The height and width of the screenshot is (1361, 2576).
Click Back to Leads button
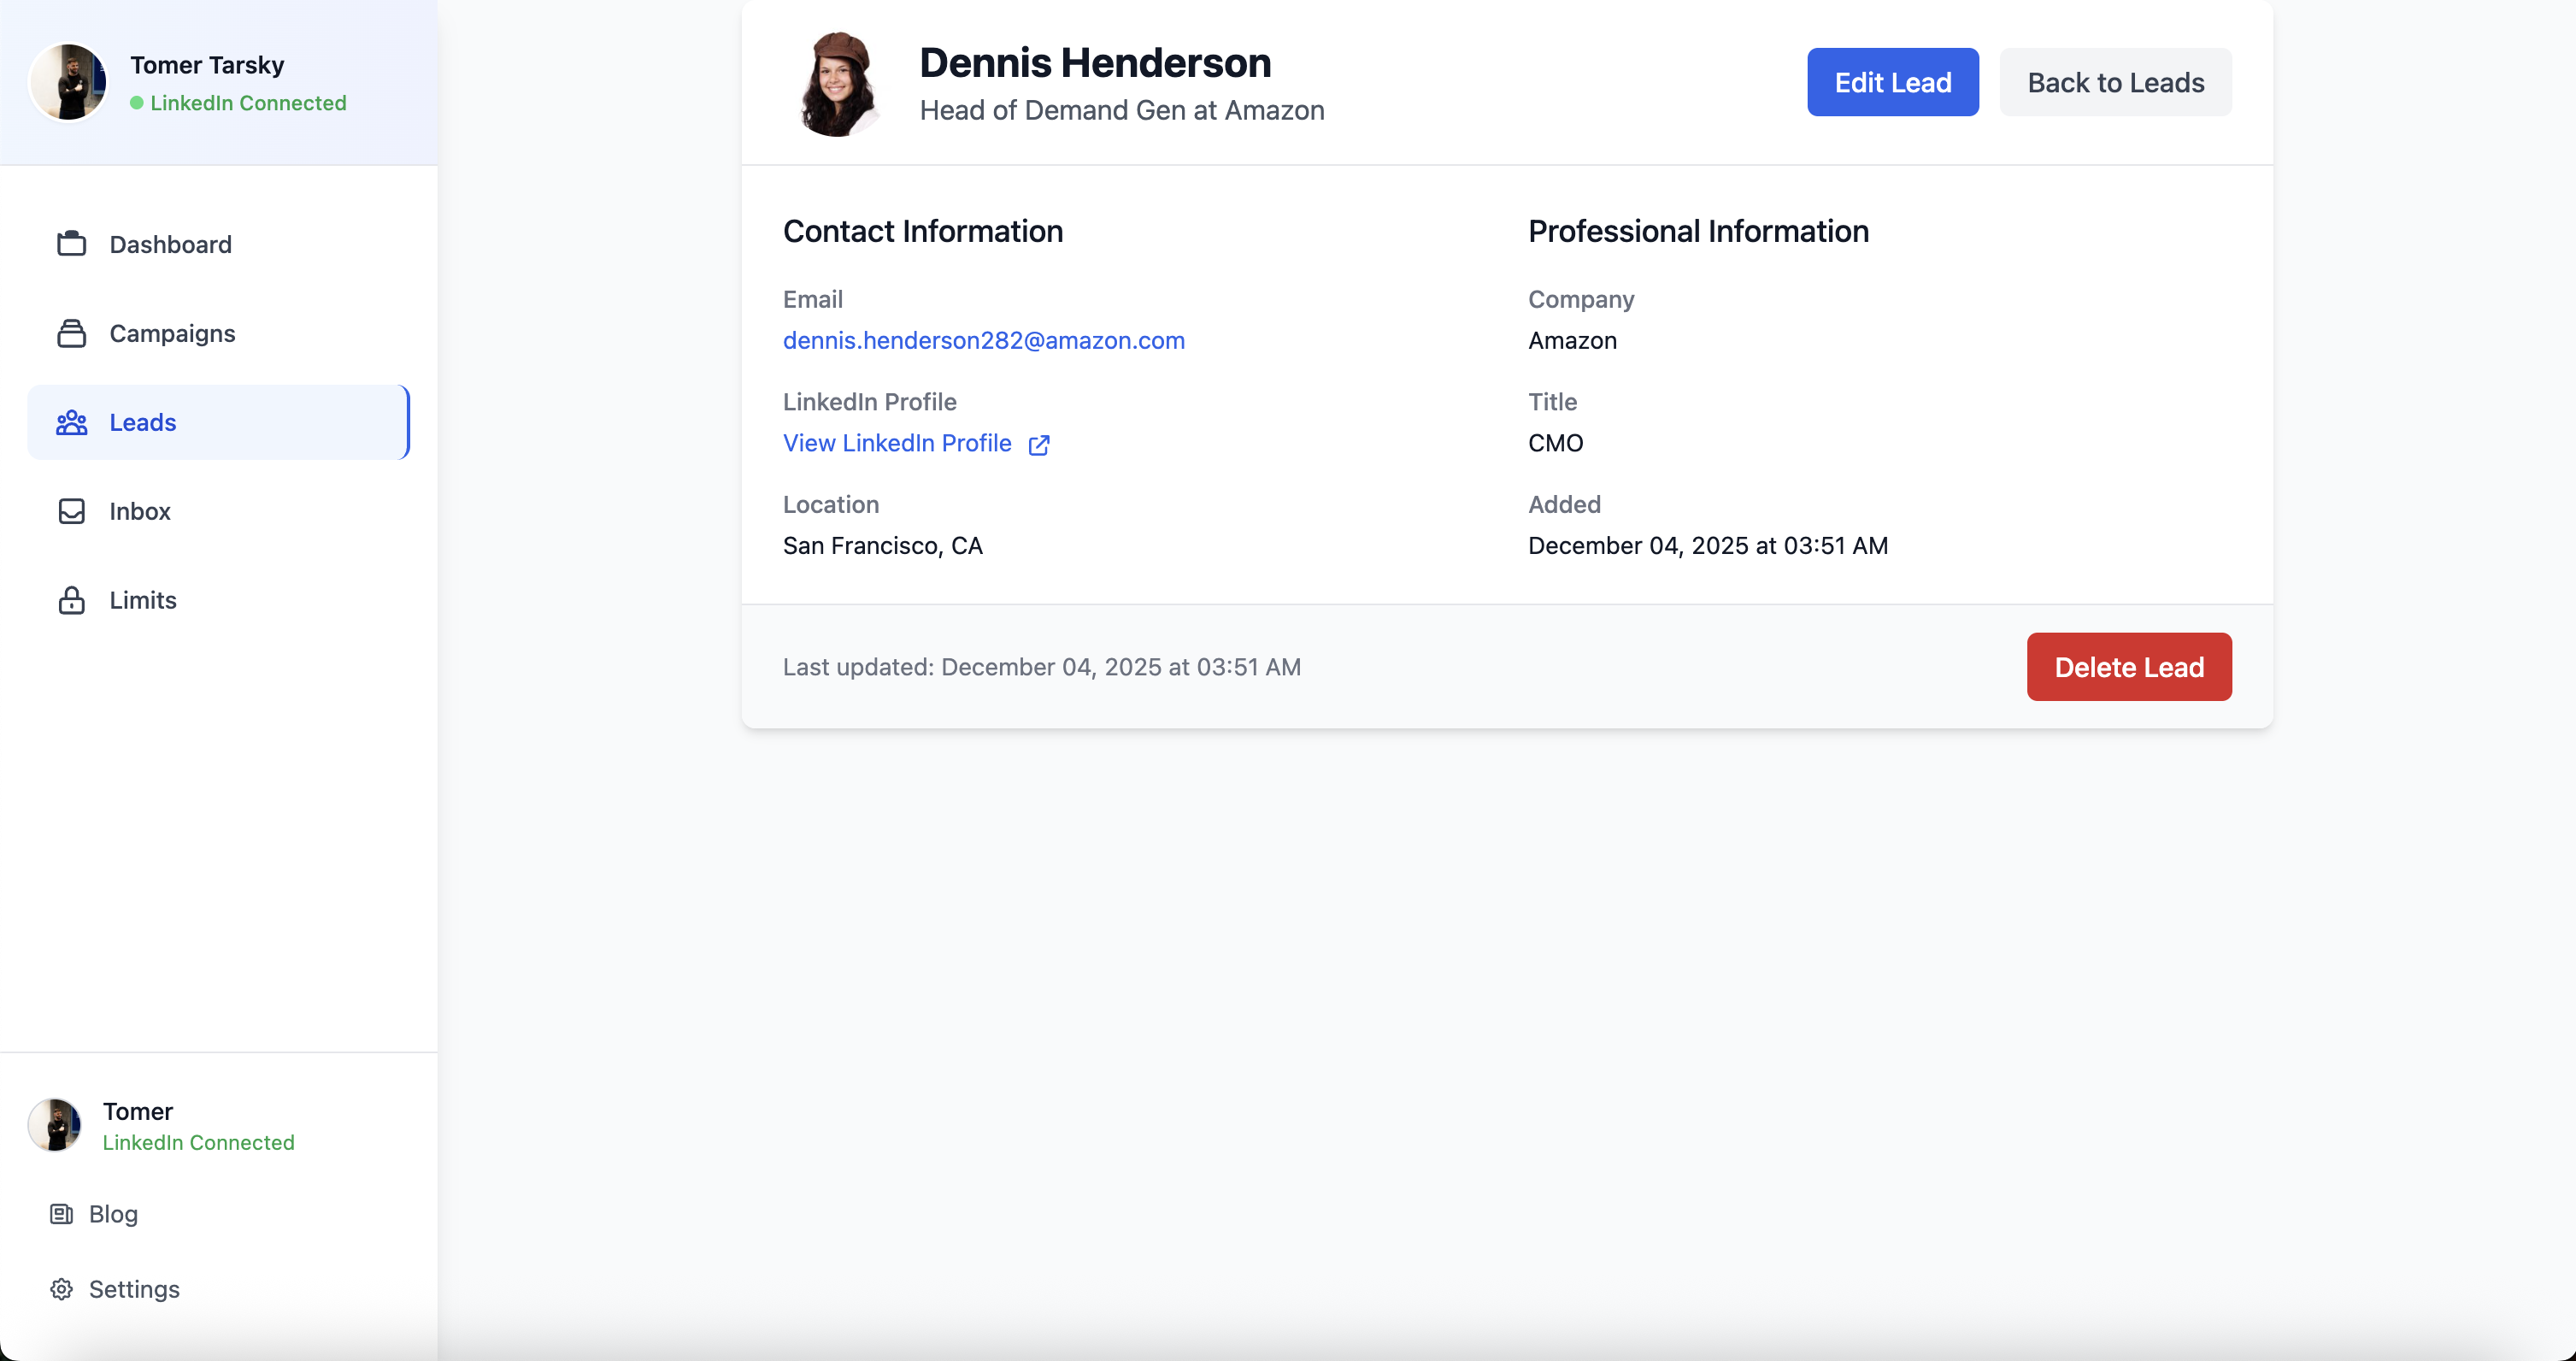2115,82
